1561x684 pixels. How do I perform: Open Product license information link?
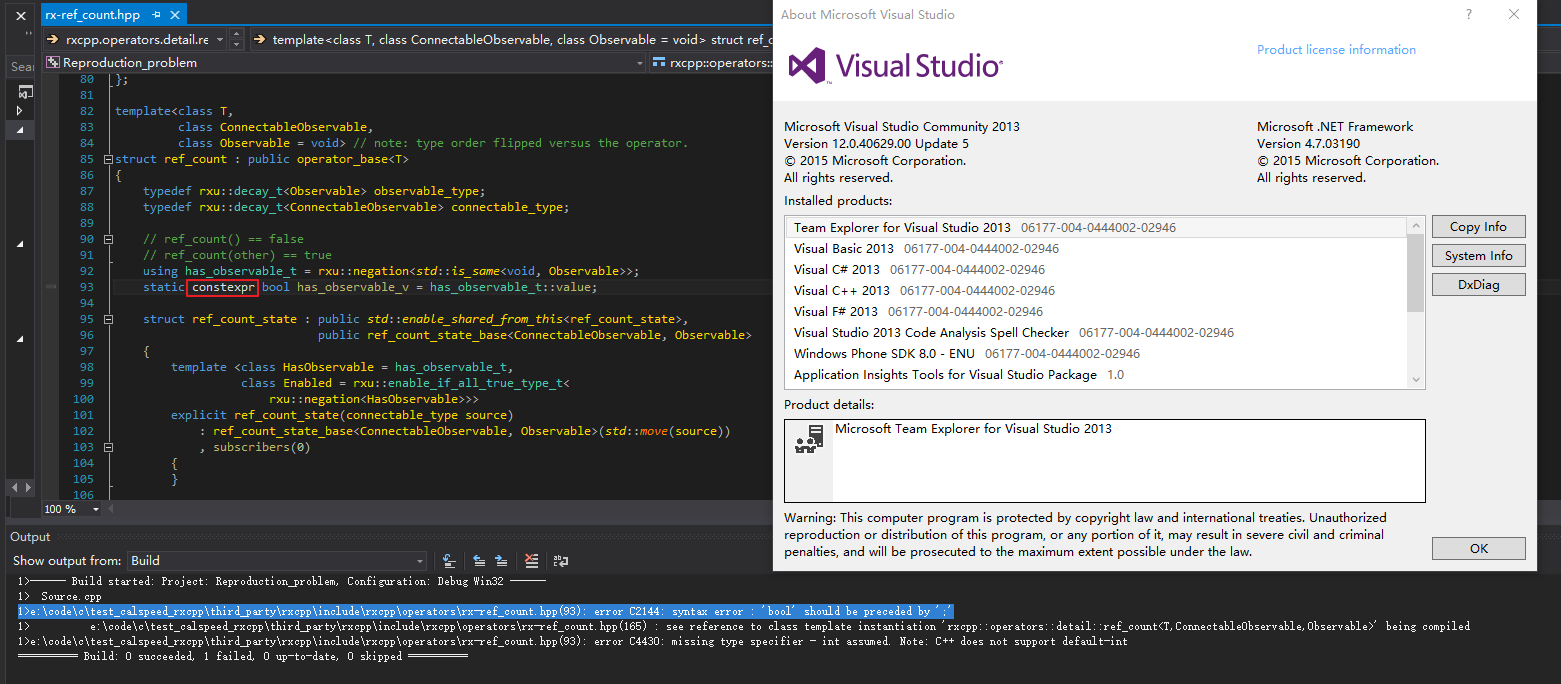point(1336,50)
